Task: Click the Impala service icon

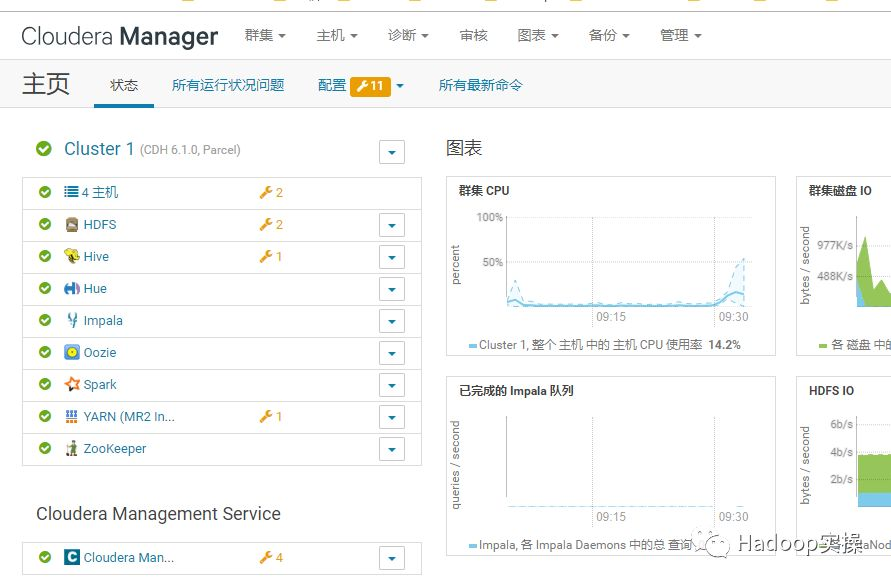Action: click(72, 320)
